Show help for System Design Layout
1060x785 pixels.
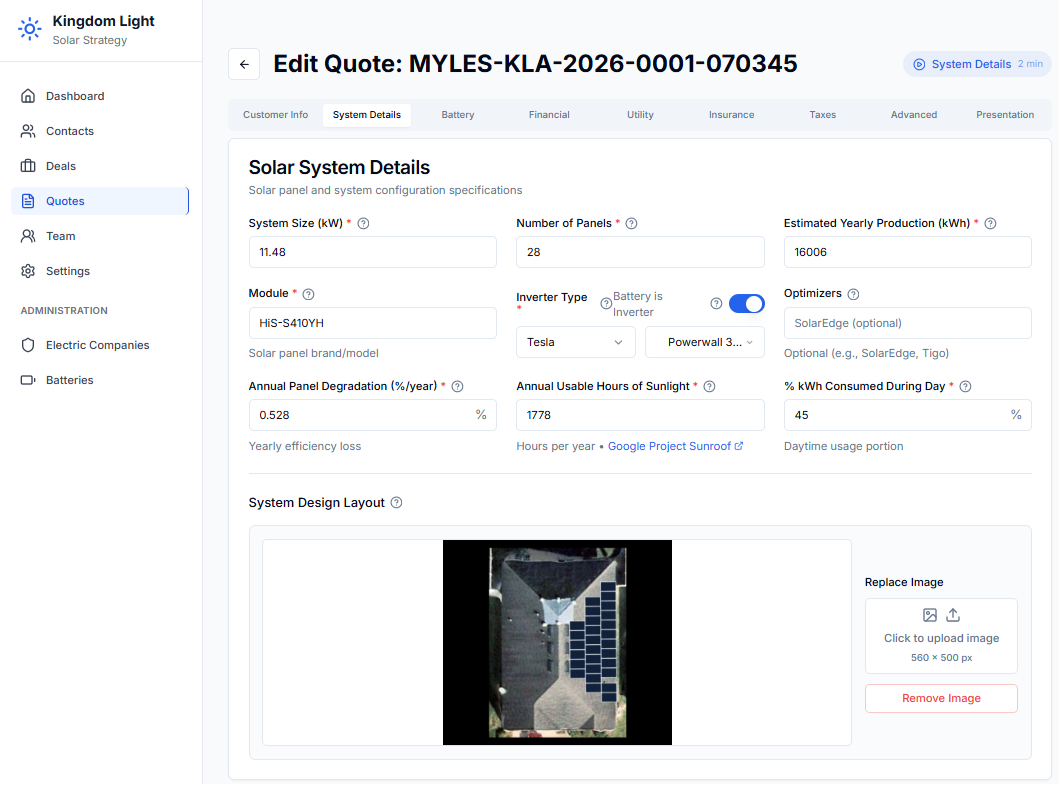(x=396, y=503)
